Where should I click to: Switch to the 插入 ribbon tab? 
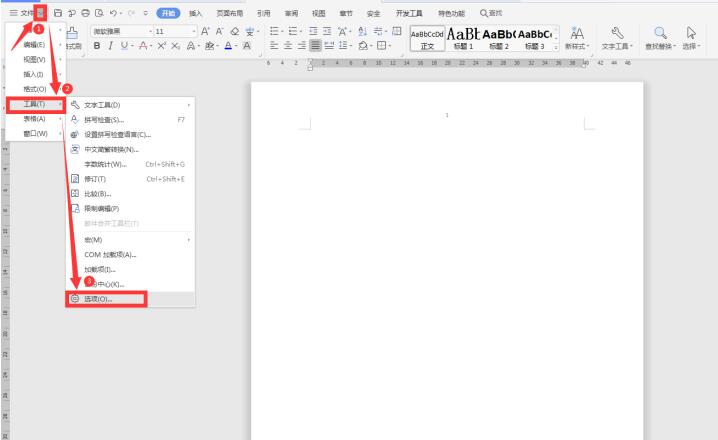click(195, 13)
